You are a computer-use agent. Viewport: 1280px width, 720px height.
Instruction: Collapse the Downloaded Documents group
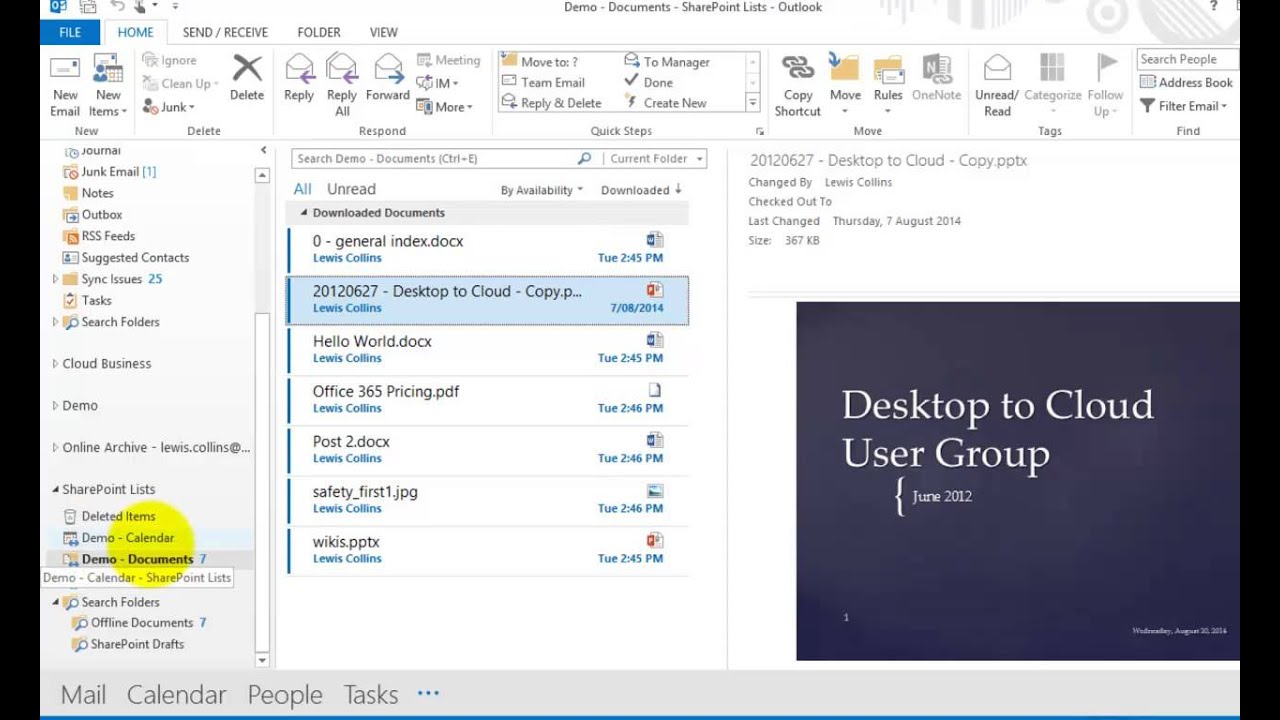tap(301, 213)
